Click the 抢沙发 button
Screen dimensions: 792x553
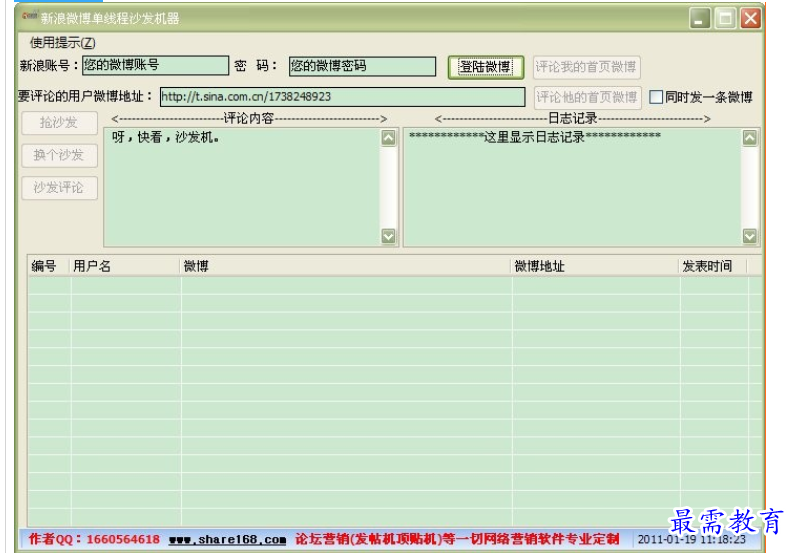pos(59,123)
